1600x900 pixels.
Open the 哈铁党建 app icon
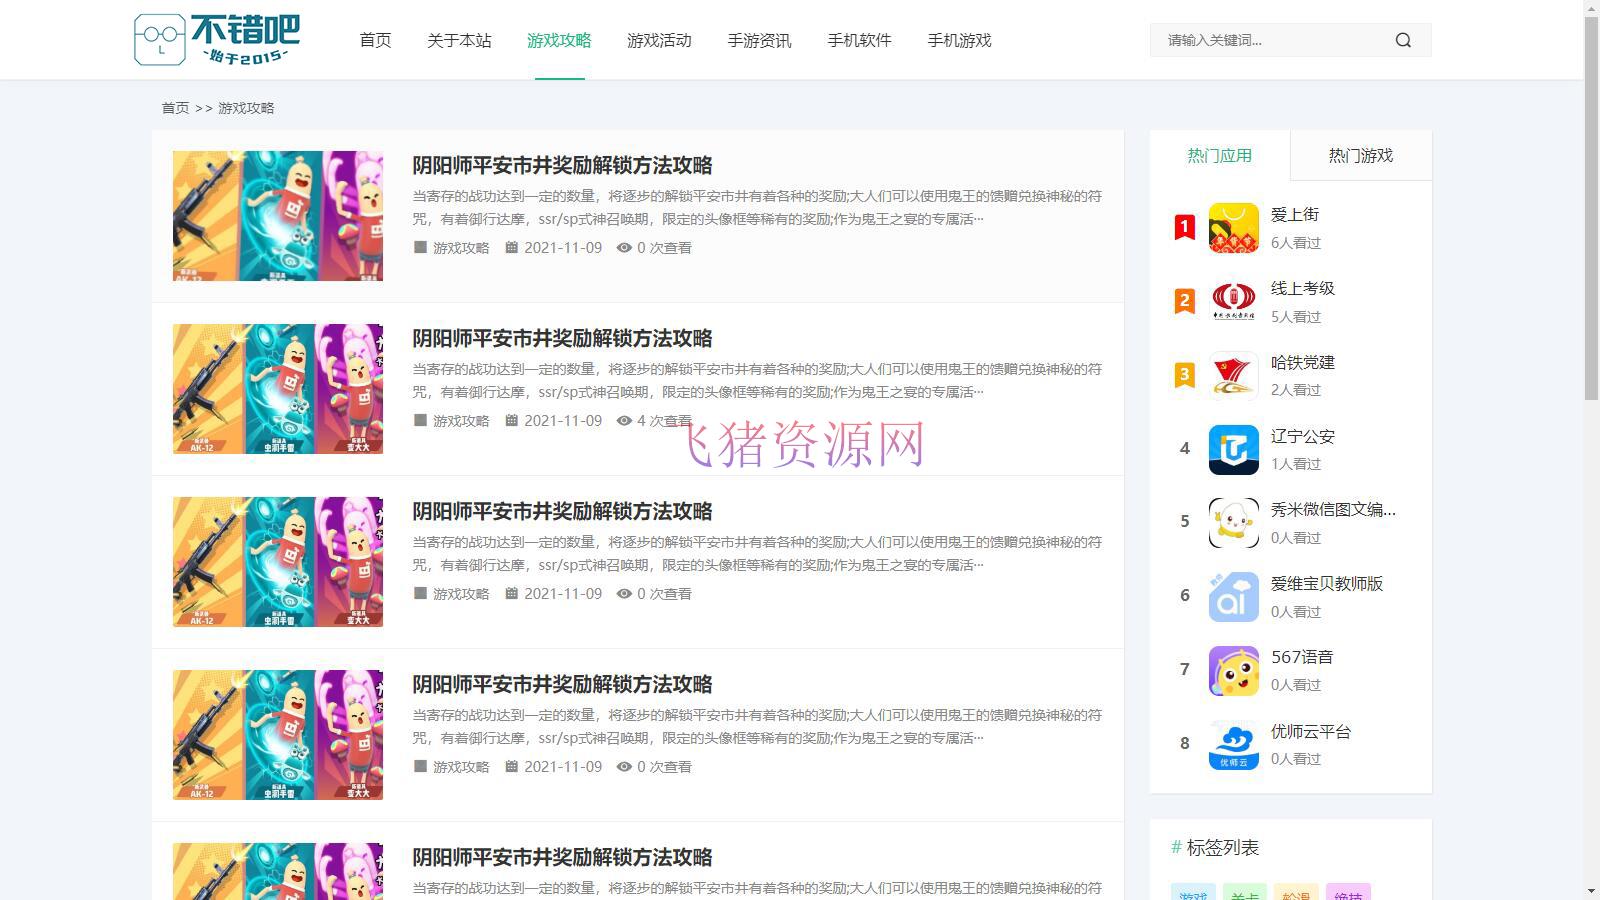1234,375
